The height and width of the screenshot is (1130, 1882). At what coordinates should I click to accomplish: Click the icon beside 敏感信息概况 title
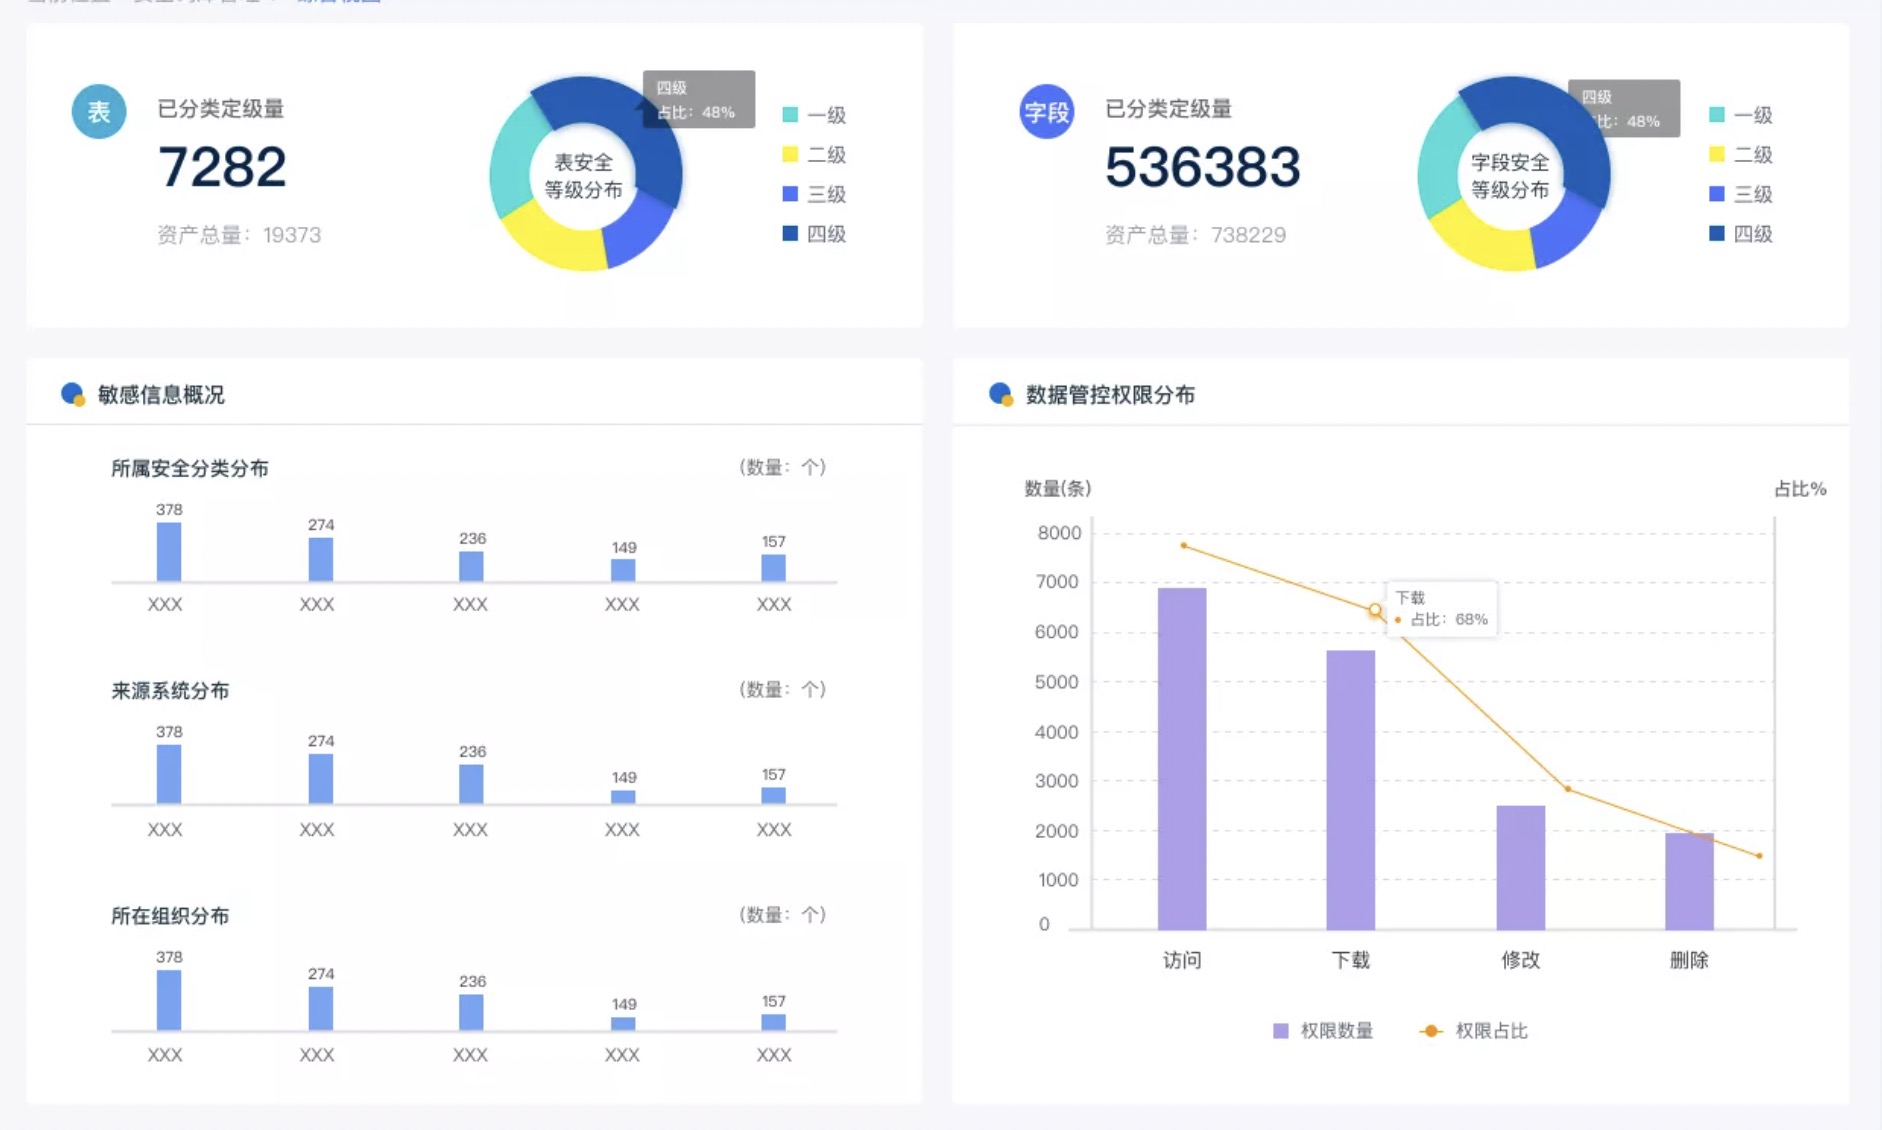pyautogui.click(x=73, y=394)
